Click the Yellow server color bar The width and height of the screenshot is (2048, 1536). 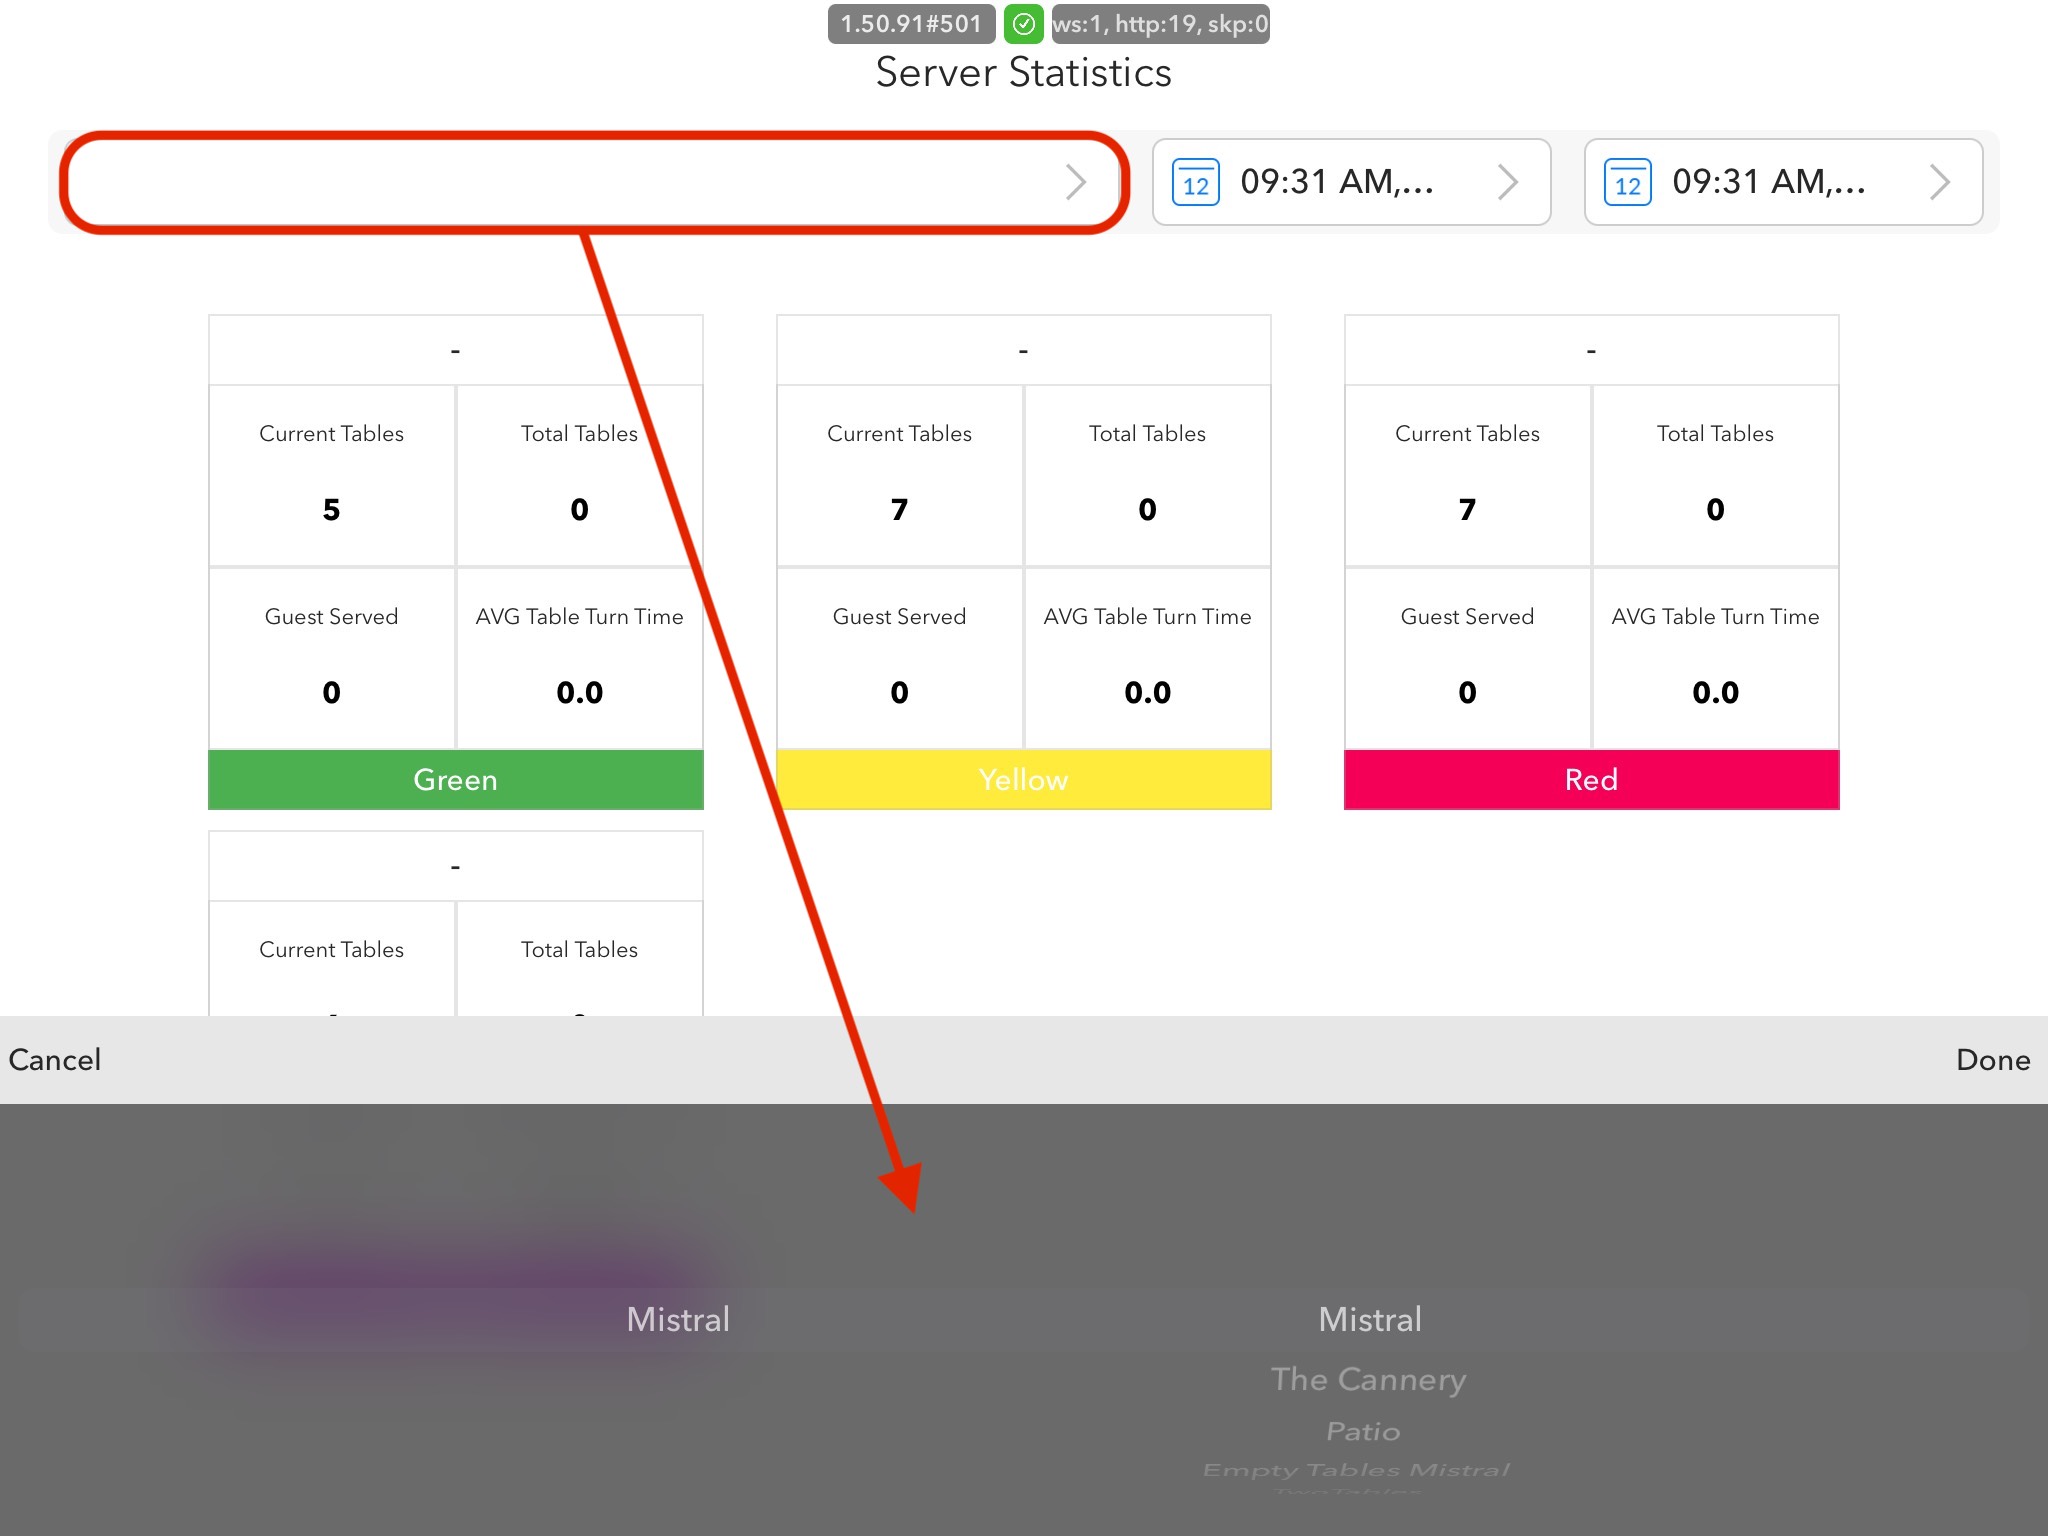[1023, 780]
